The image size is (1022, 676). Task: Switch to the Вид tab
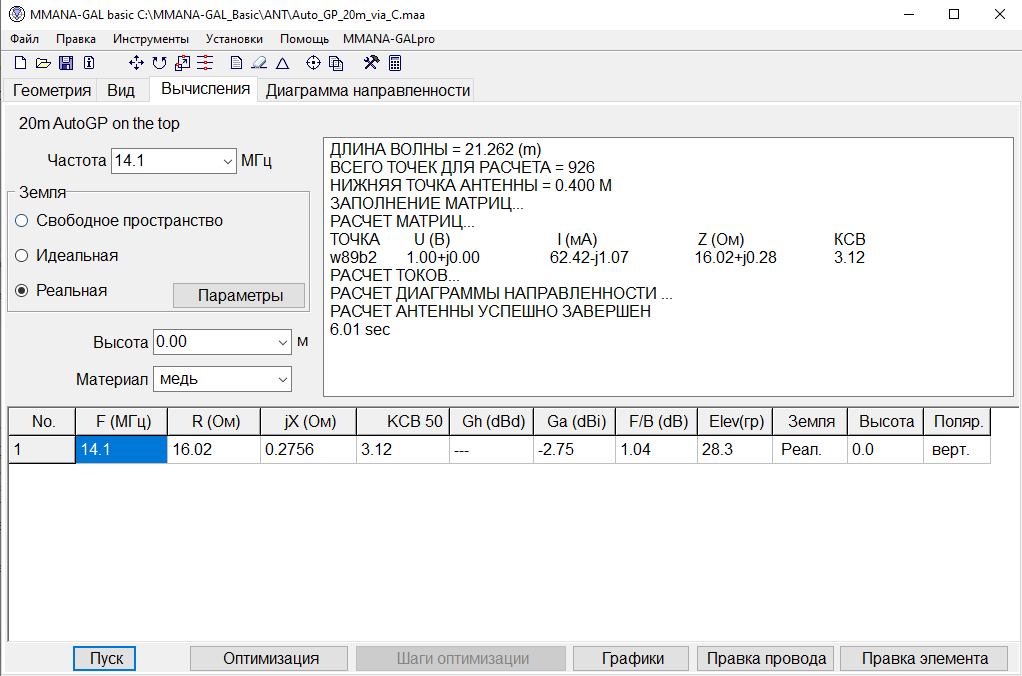121,90
